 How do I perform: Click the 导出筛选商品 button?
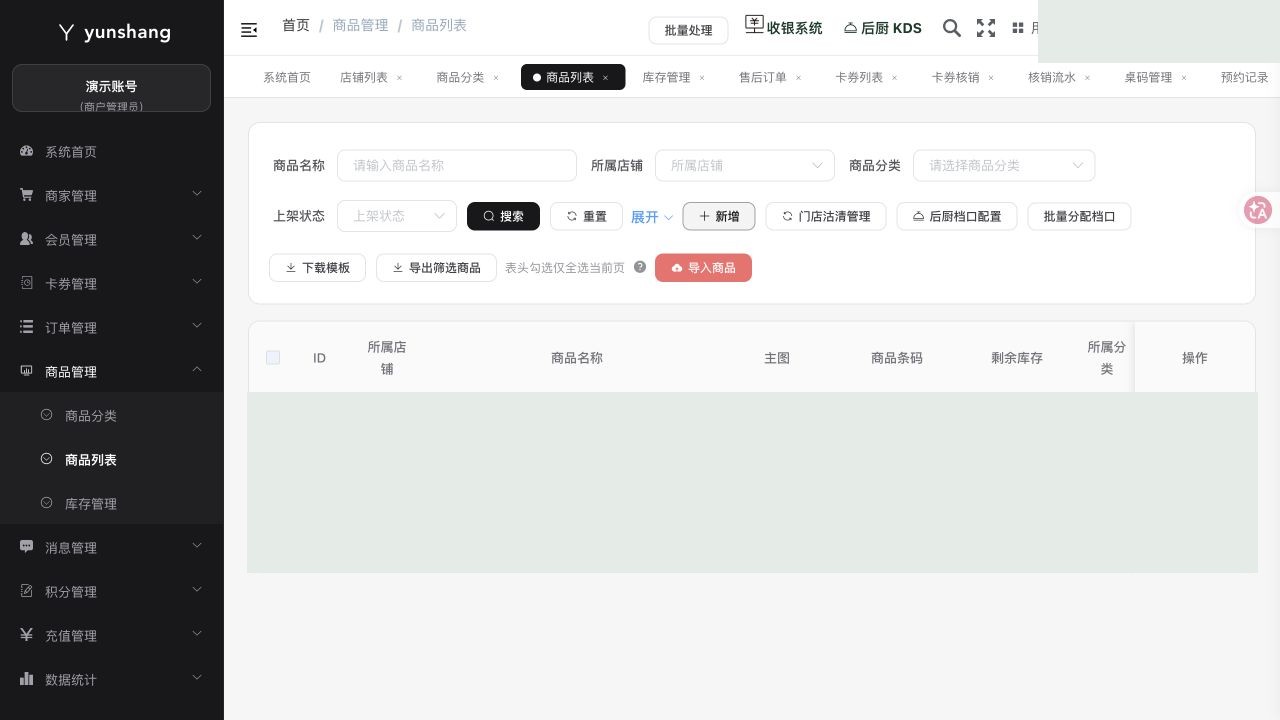[436, 268]
